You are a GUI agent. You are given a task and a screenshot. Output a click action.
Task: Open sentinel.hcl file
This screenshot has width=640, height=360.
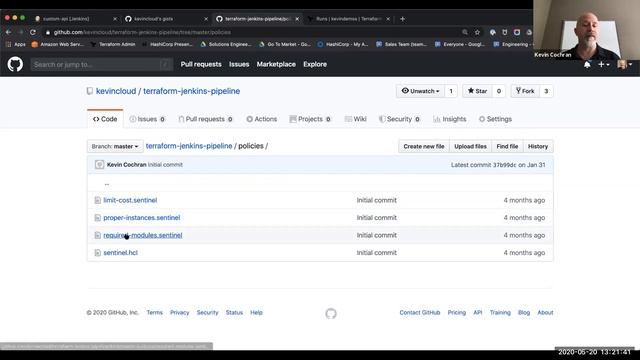120,253
